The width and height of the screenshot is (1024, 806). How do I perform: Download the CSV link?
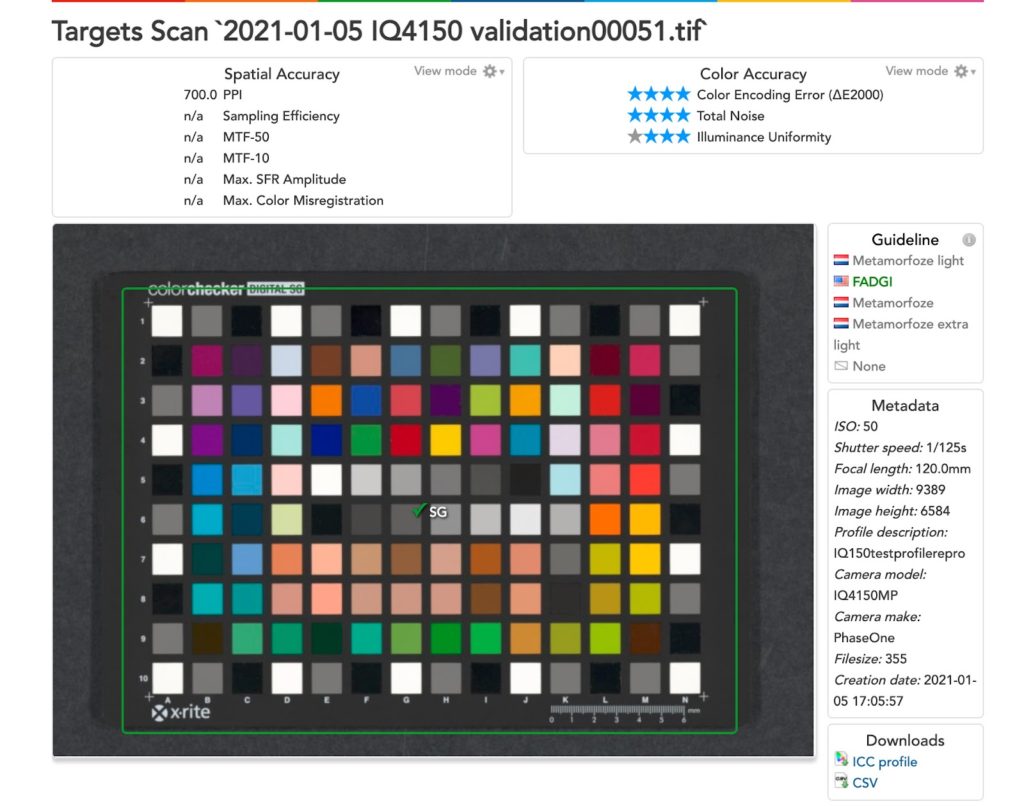tap(865, 782)
